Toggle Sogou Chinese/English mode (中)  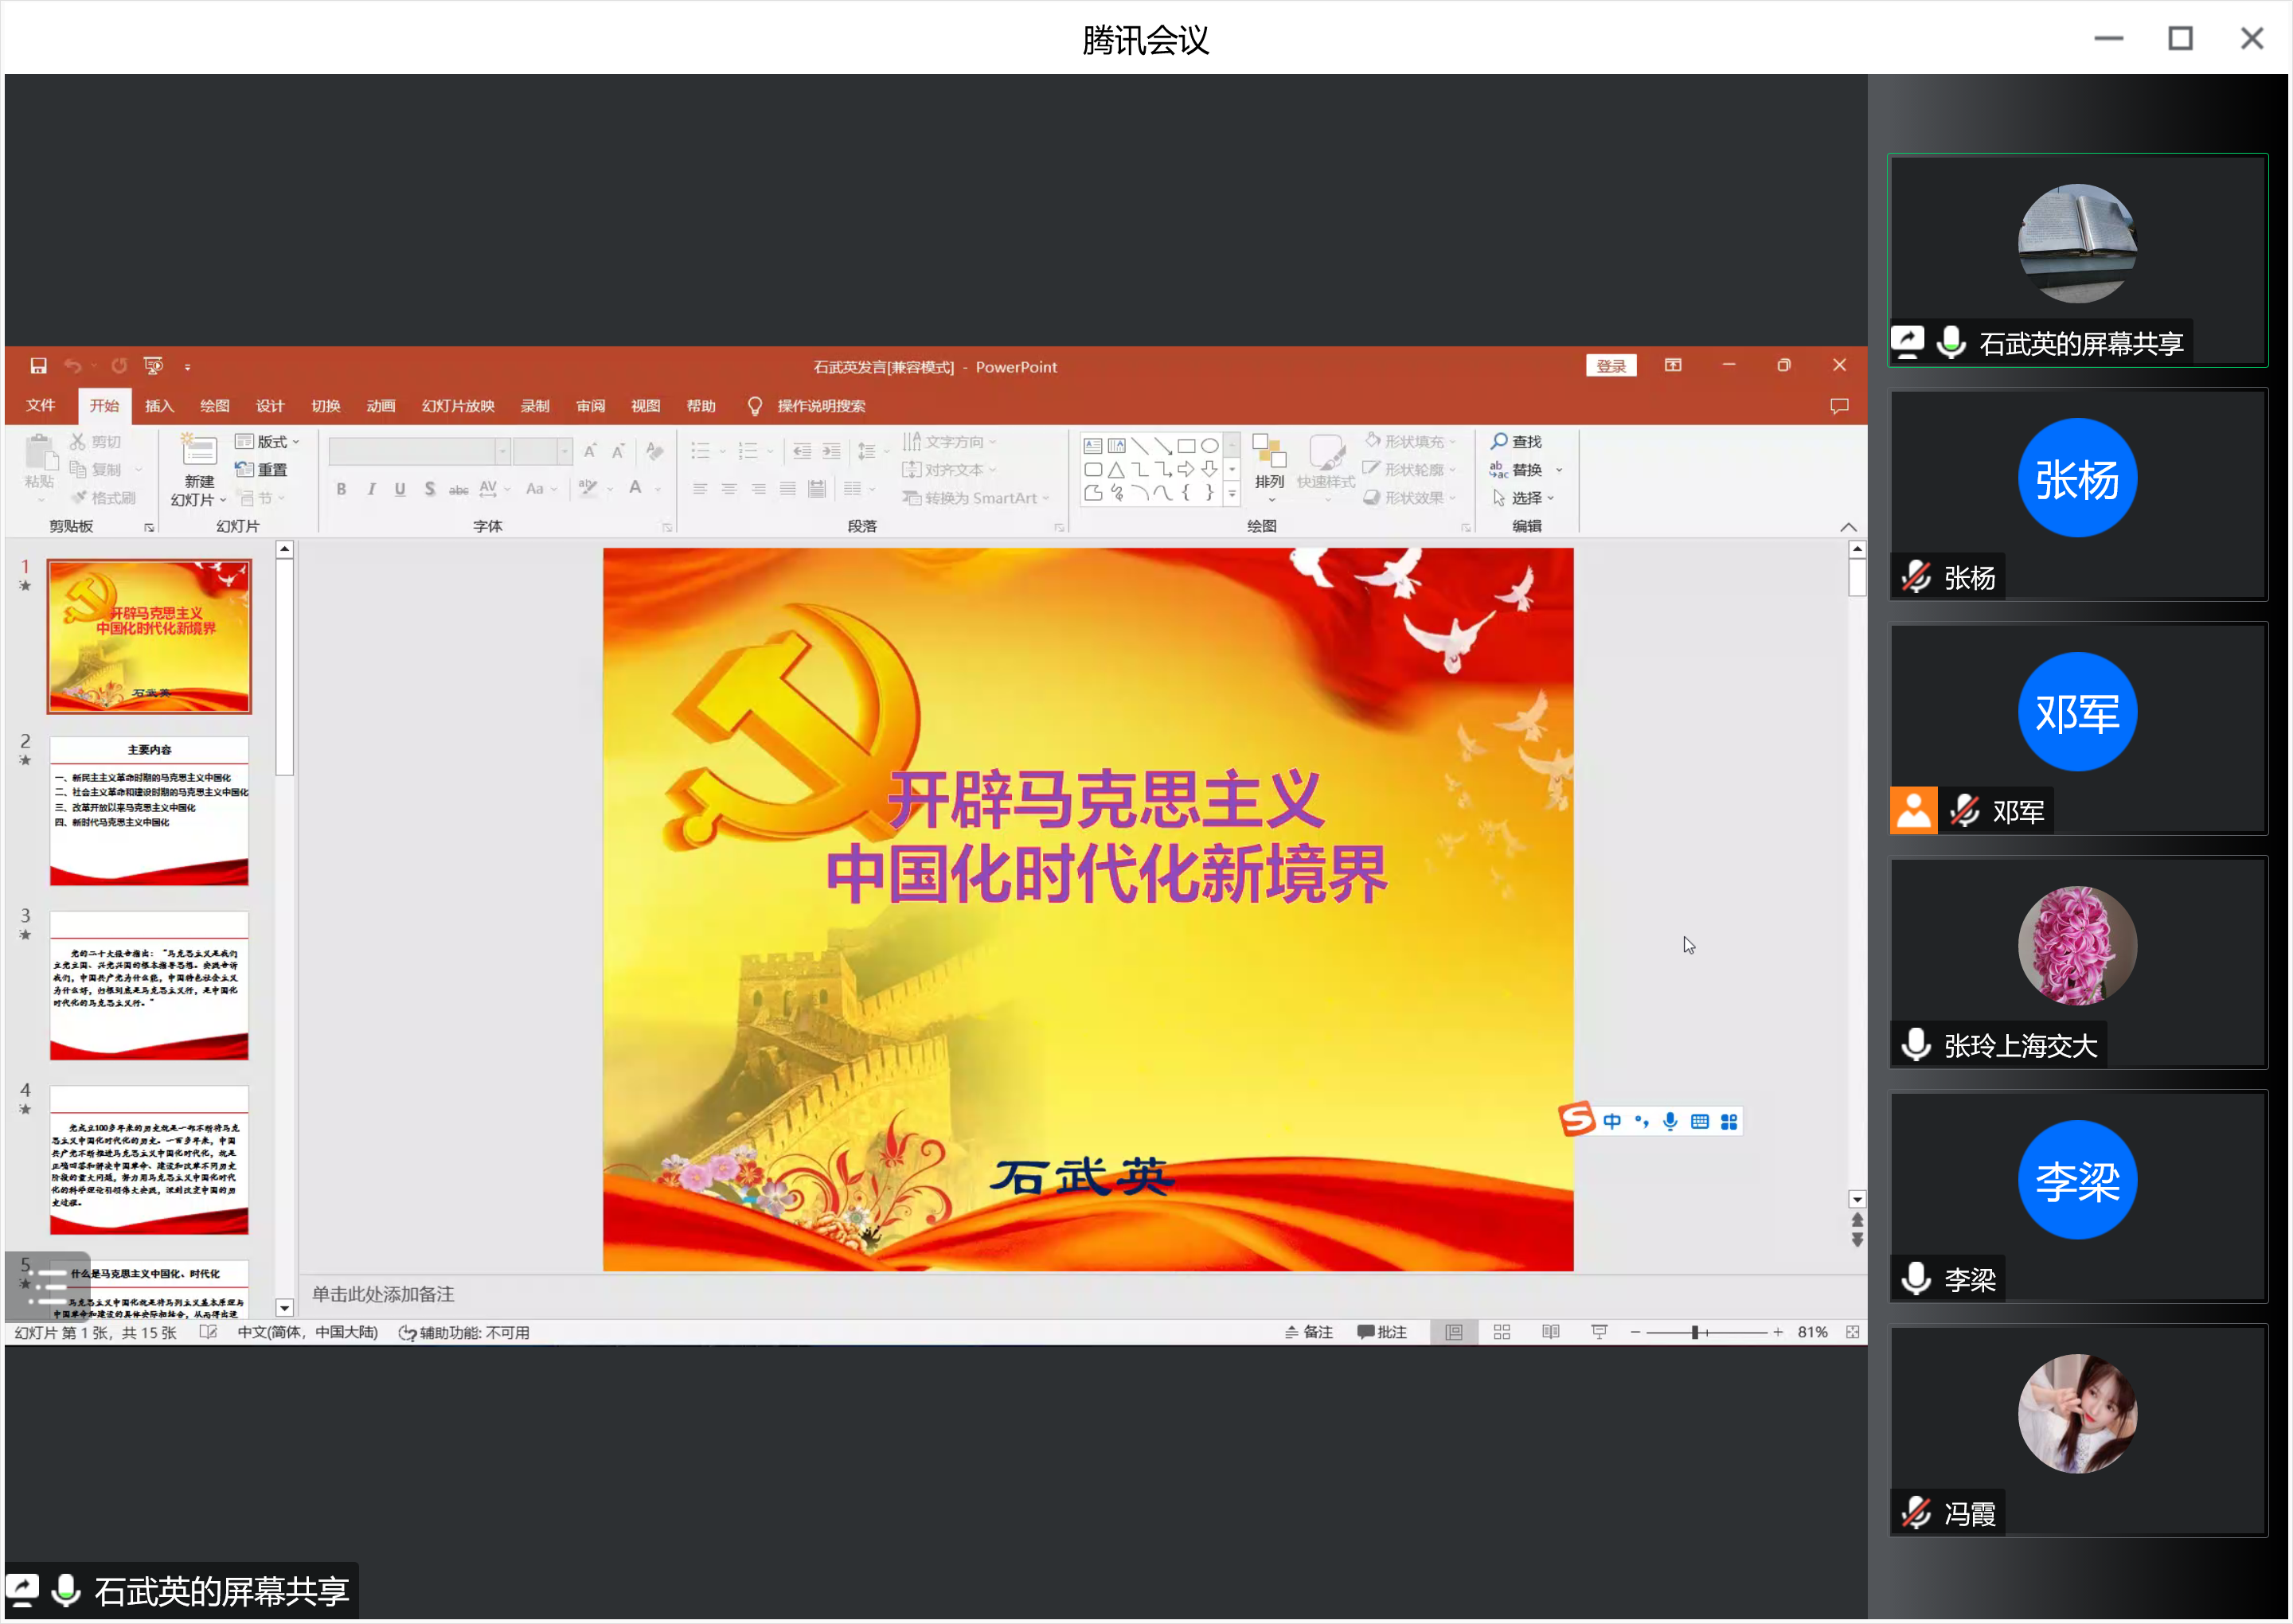pyautogui.click(x=1612, y=1121)
